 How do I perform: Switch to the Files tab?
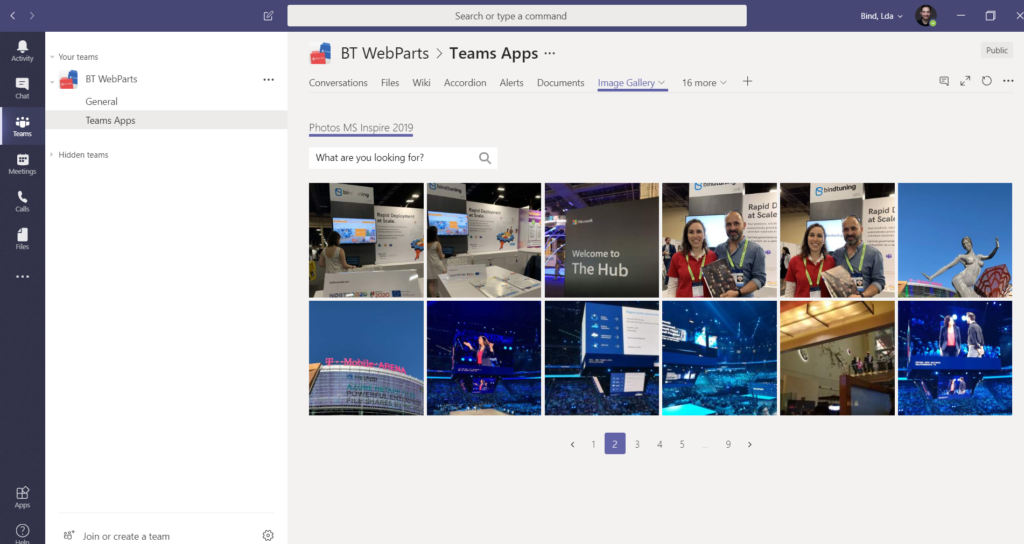coord(390,83)
